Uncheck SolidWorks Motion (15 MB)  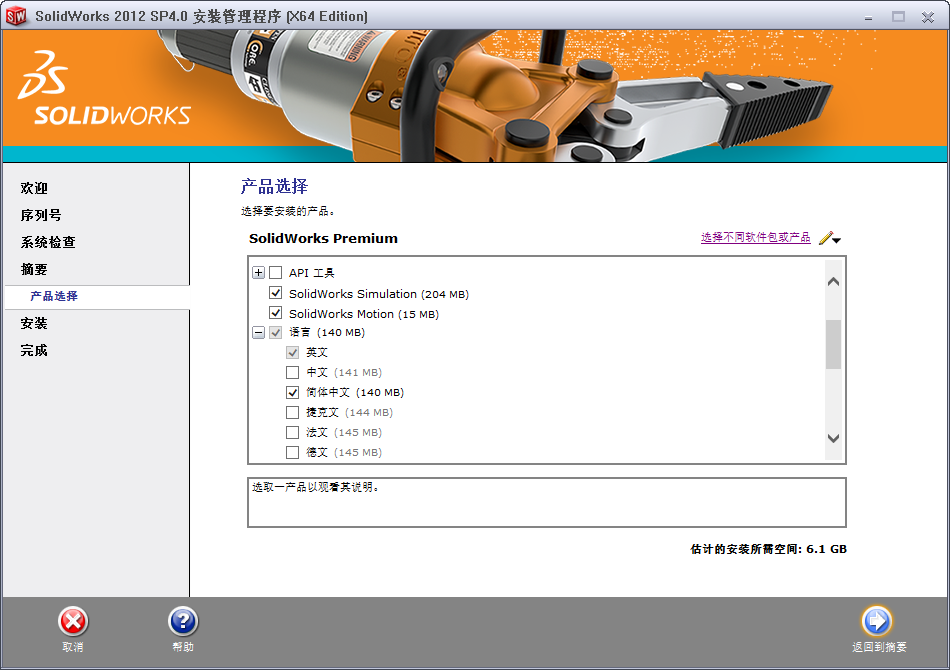tap(276, 313)
